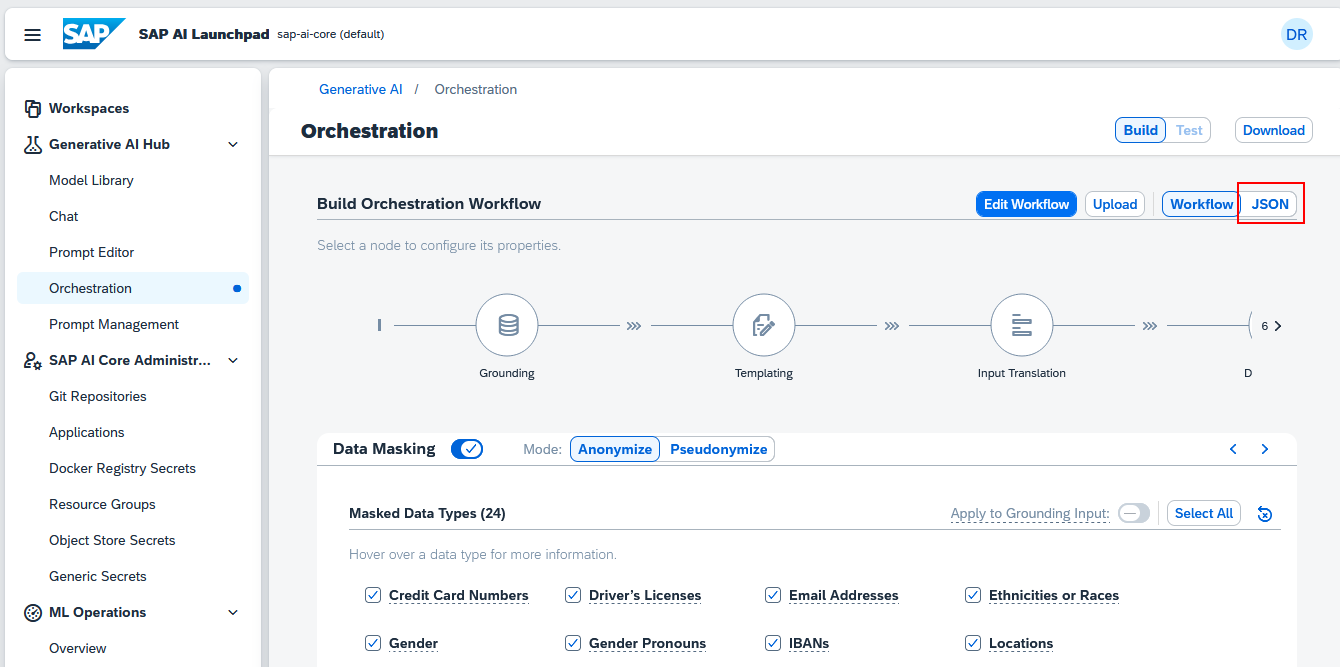The width and height of the screenshot is (1340, 667).
Task: Click the ML Operations icon
Action: [x=32, y=612]
